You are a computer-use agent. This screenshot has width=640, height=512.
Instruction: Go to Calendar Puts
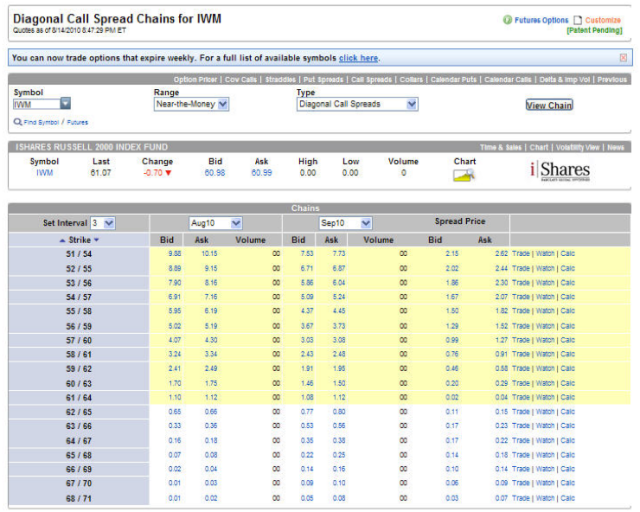[453, 80]
